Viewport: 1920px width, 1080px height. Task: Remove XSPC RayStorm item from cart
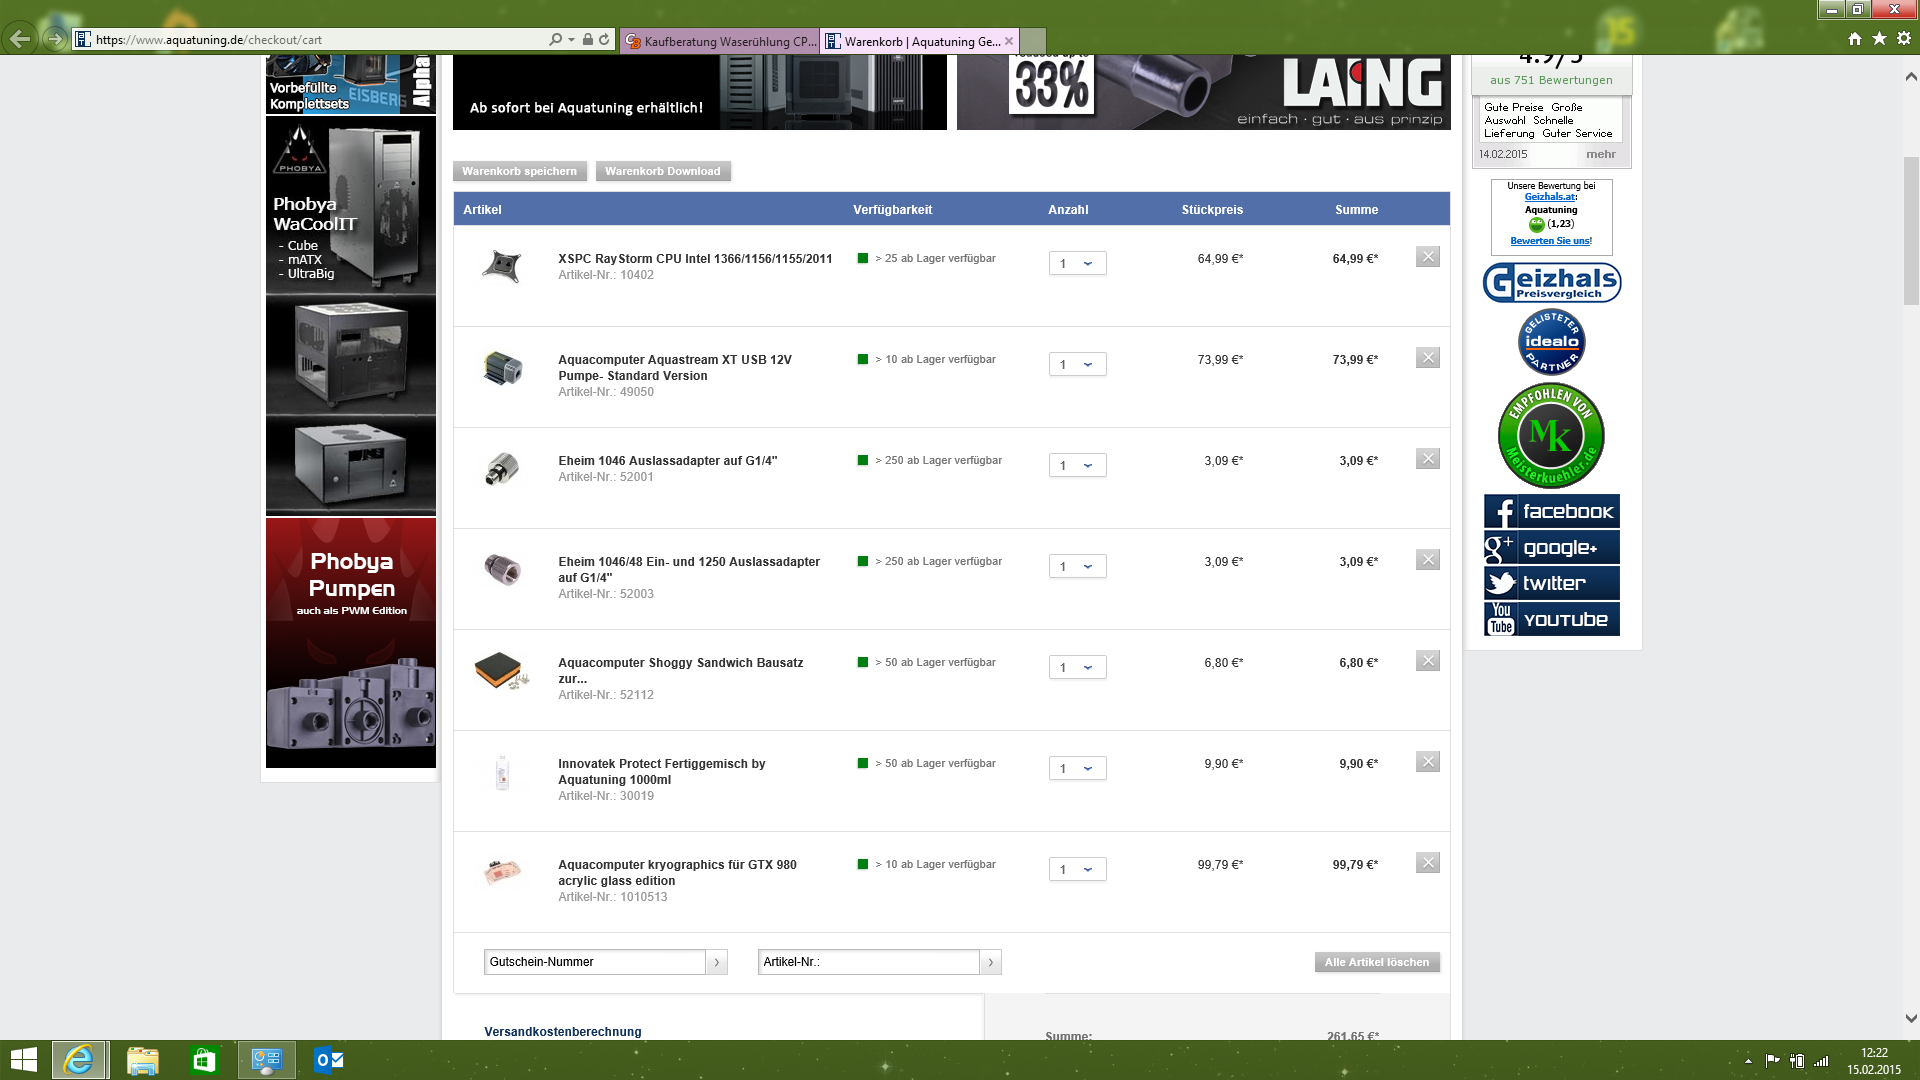(x=1427, y=257)
